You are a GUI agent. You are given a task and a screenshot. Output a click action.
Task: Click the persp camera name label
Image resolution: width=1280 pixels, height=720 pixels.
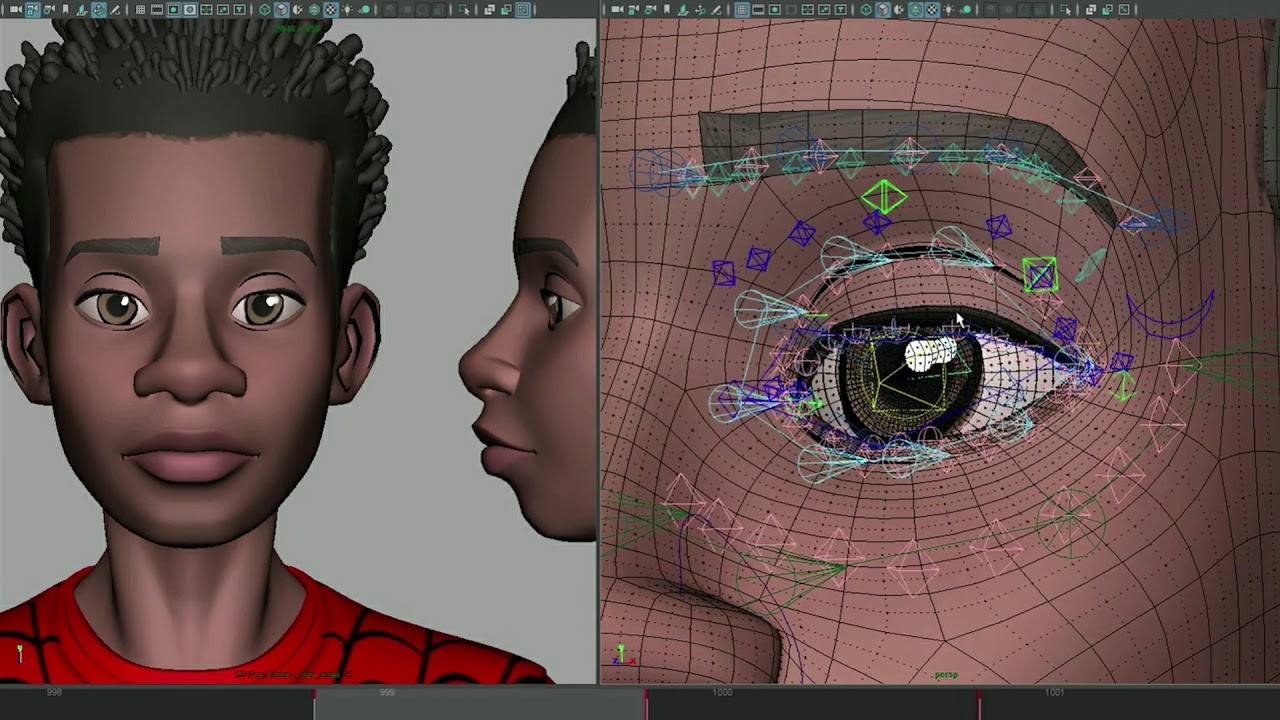click(944, 675)
